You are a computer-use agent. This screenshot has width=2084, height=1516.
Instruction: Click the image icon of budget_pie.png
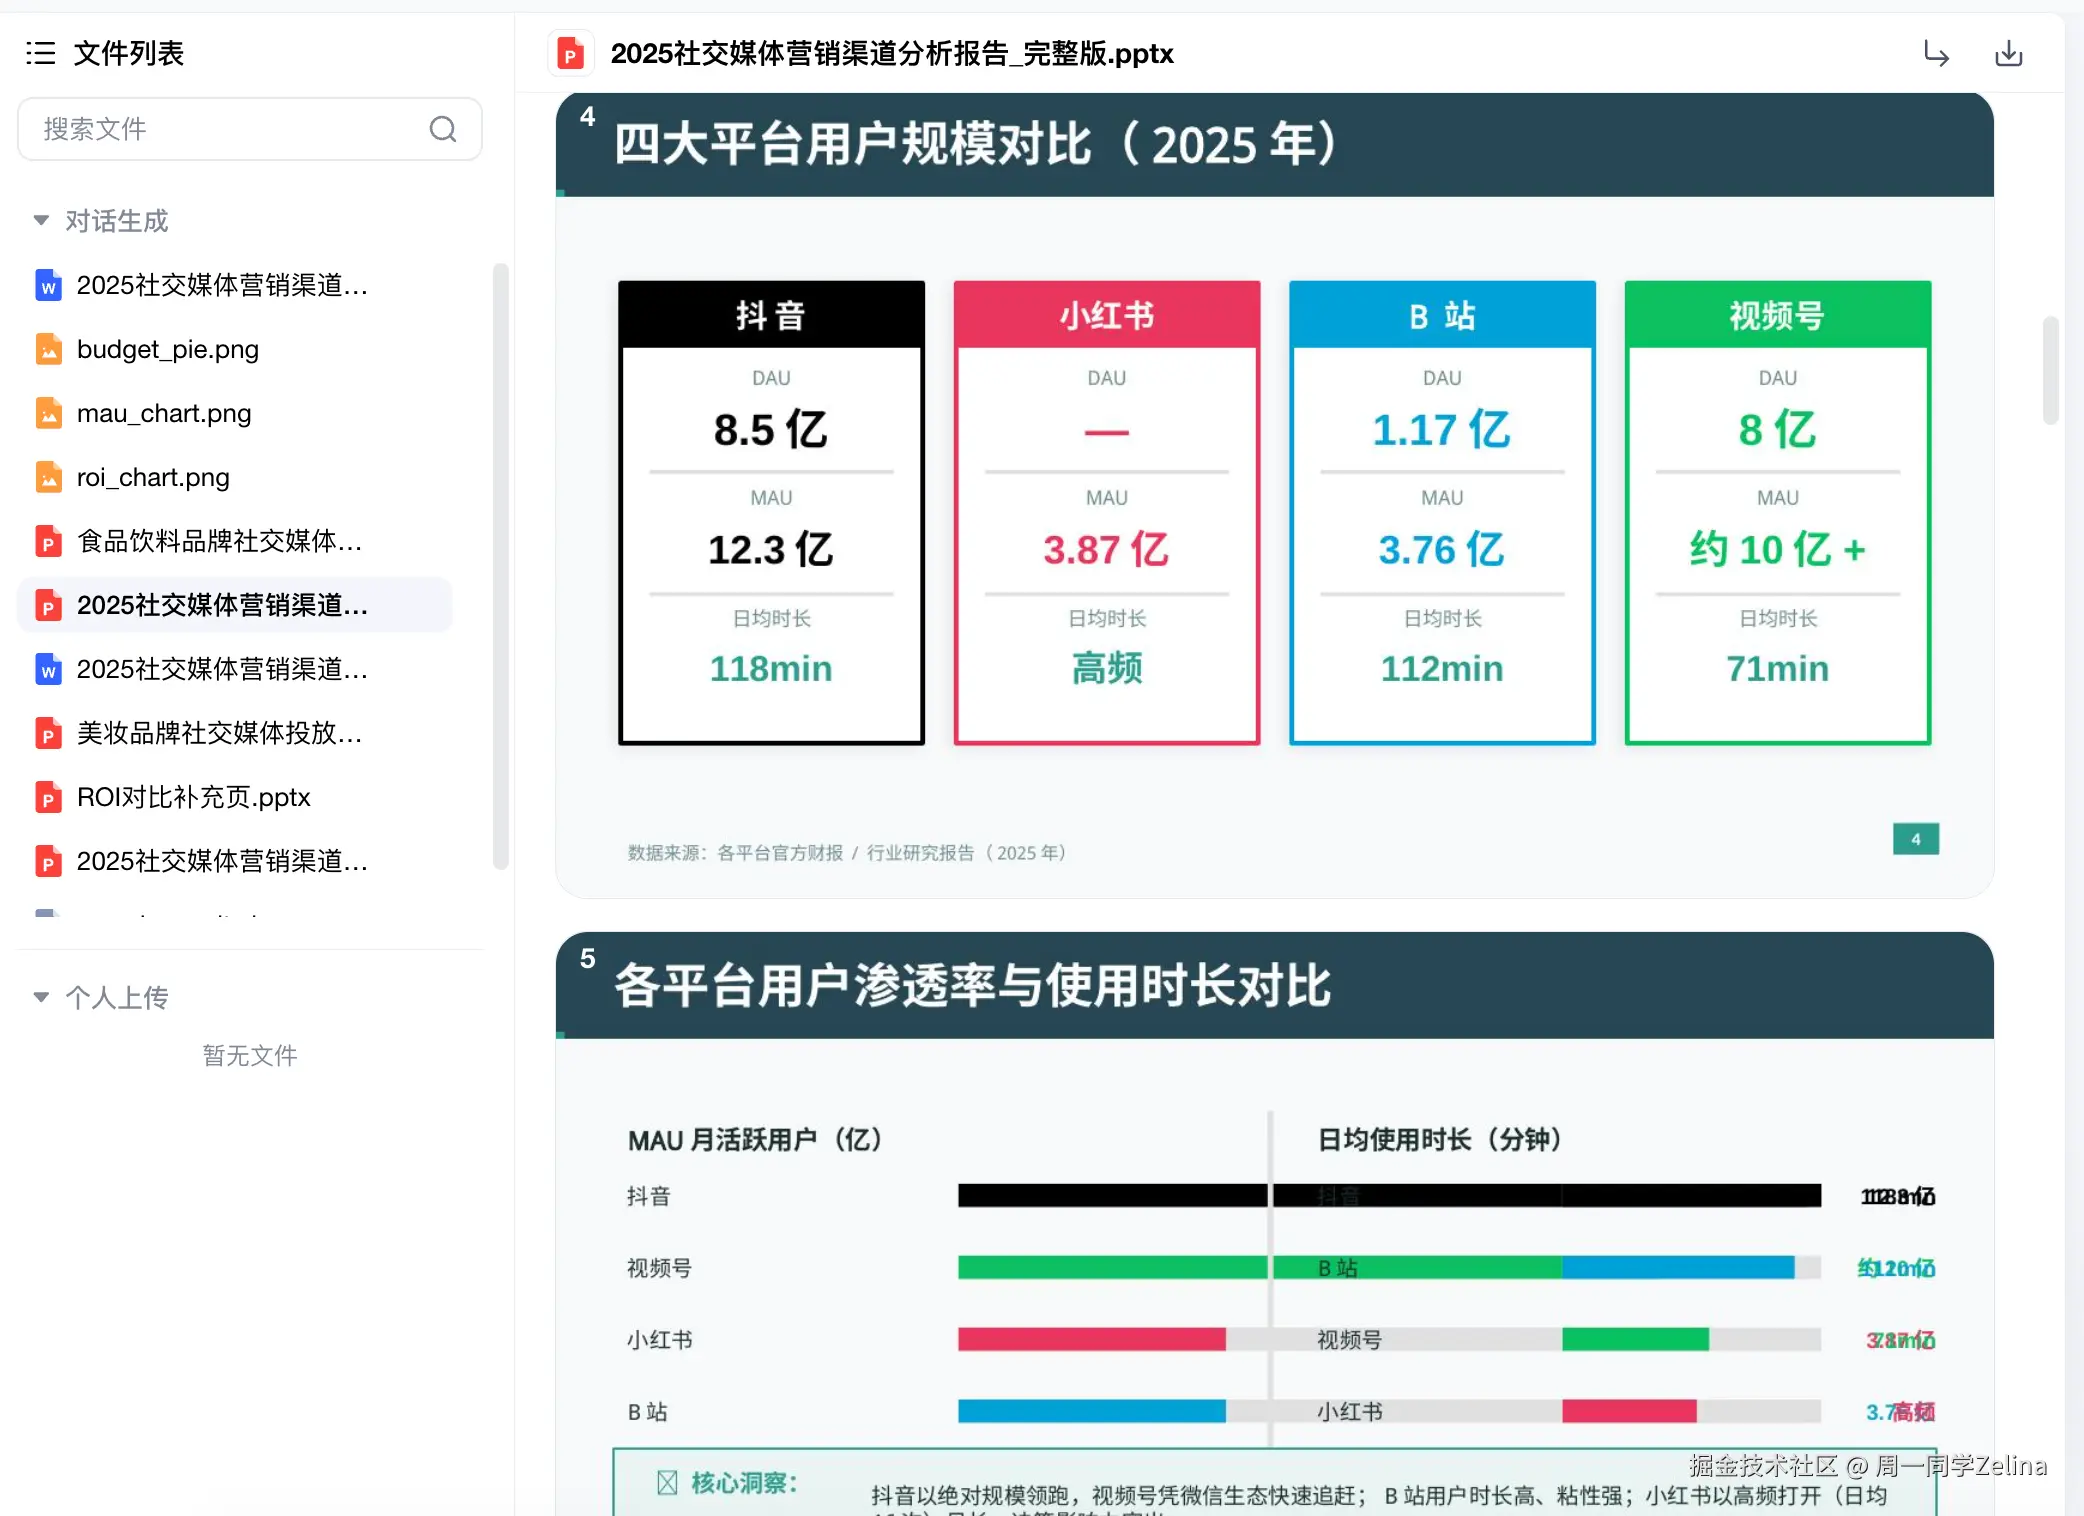[x=48, y=349]
